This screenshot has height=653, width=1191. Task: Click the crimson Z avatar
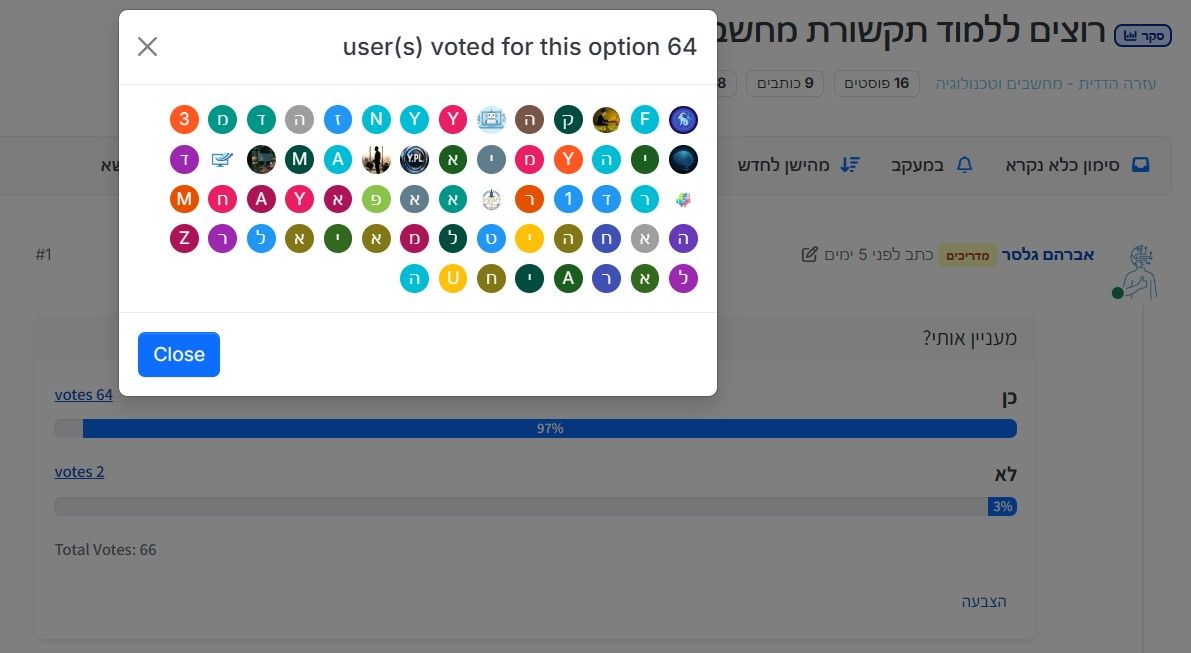tap(184, 238)
